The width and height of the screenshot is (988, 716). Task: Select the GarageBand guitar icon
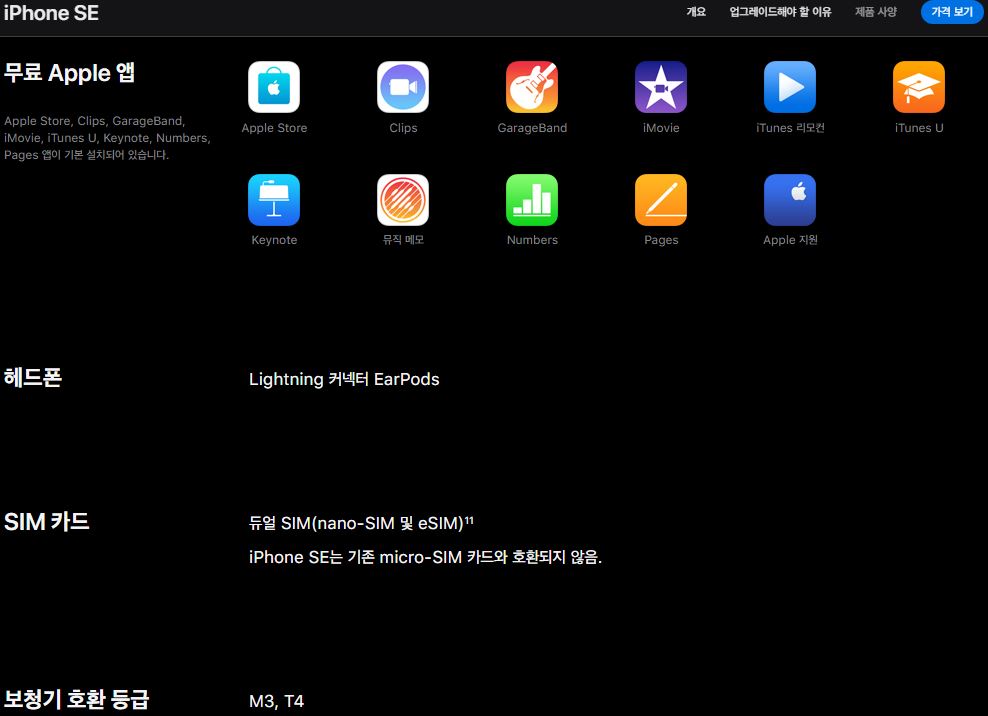pyautogui.click(x=532, y=87)
